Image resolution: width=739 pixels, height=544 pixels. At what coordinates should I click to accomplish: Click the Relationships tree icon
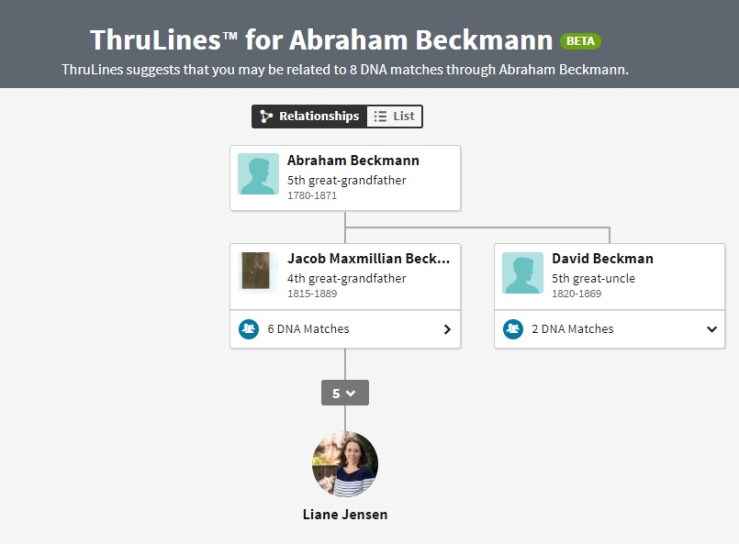point(266,117)
